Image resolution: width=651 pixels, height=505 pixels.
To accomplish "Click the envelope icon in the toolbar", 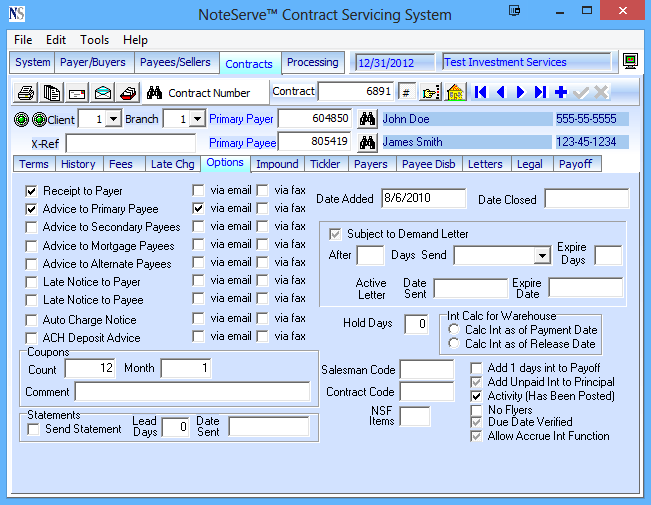I will (102, 92).
